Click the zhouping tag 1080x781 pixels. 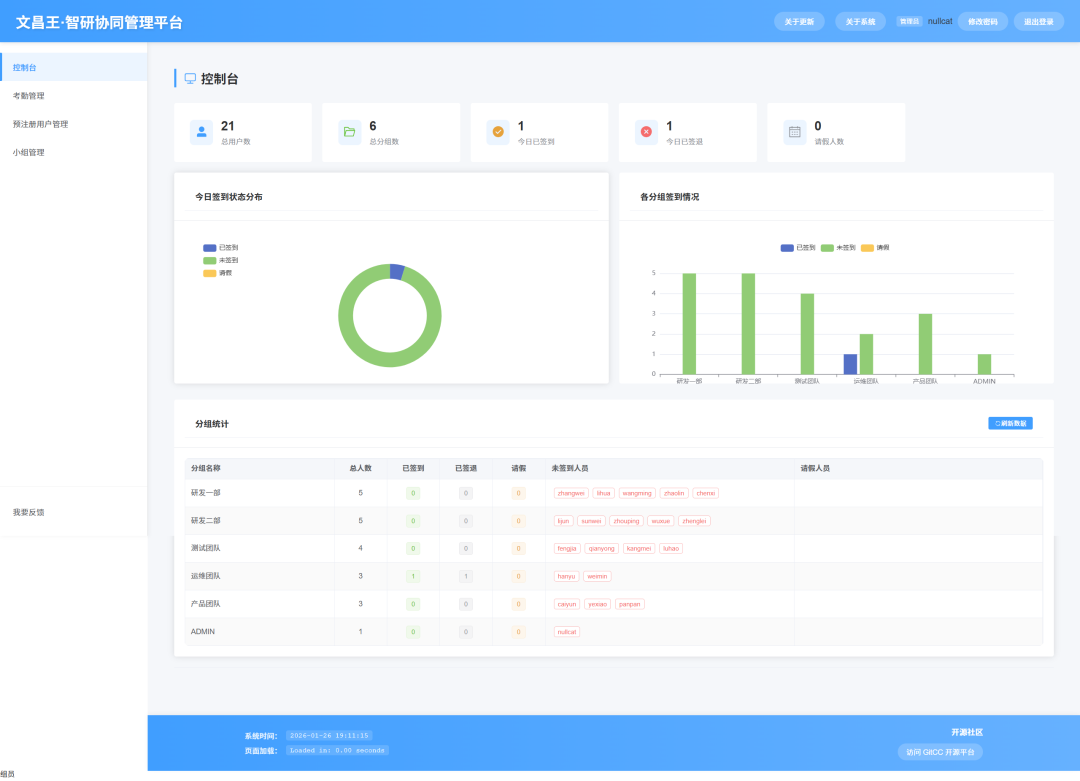pyautogui.click(x=626, y=521)
